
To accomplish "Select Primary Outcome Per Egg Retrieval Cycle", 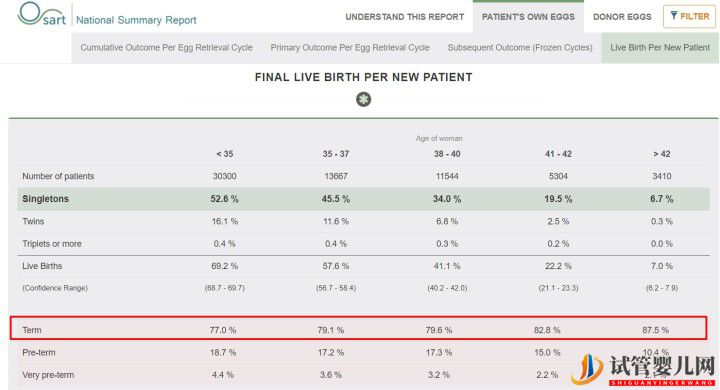I will (x=350, y=47).
